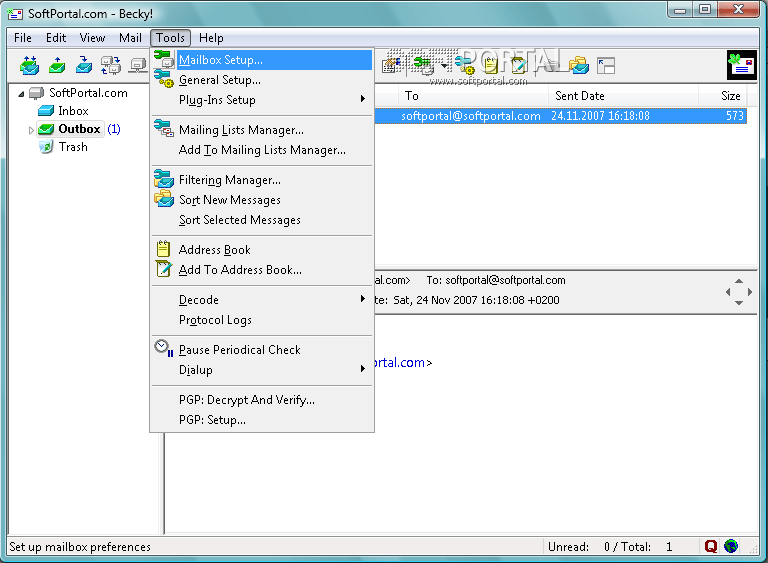Viewport: 768px width, 563px height.
Task: Click the To: softportal@softportal.com header text
Action: [x=496, y=280]
